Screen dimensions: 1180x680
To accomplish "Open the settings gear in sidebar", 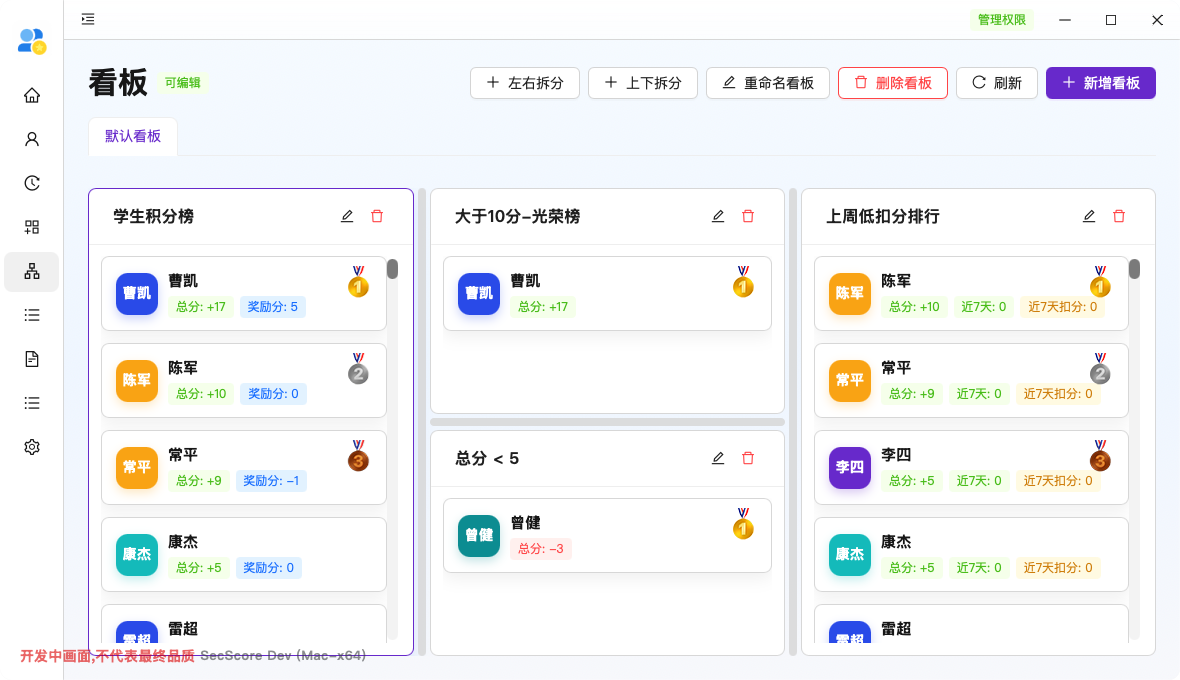I will tap(32, 447).
